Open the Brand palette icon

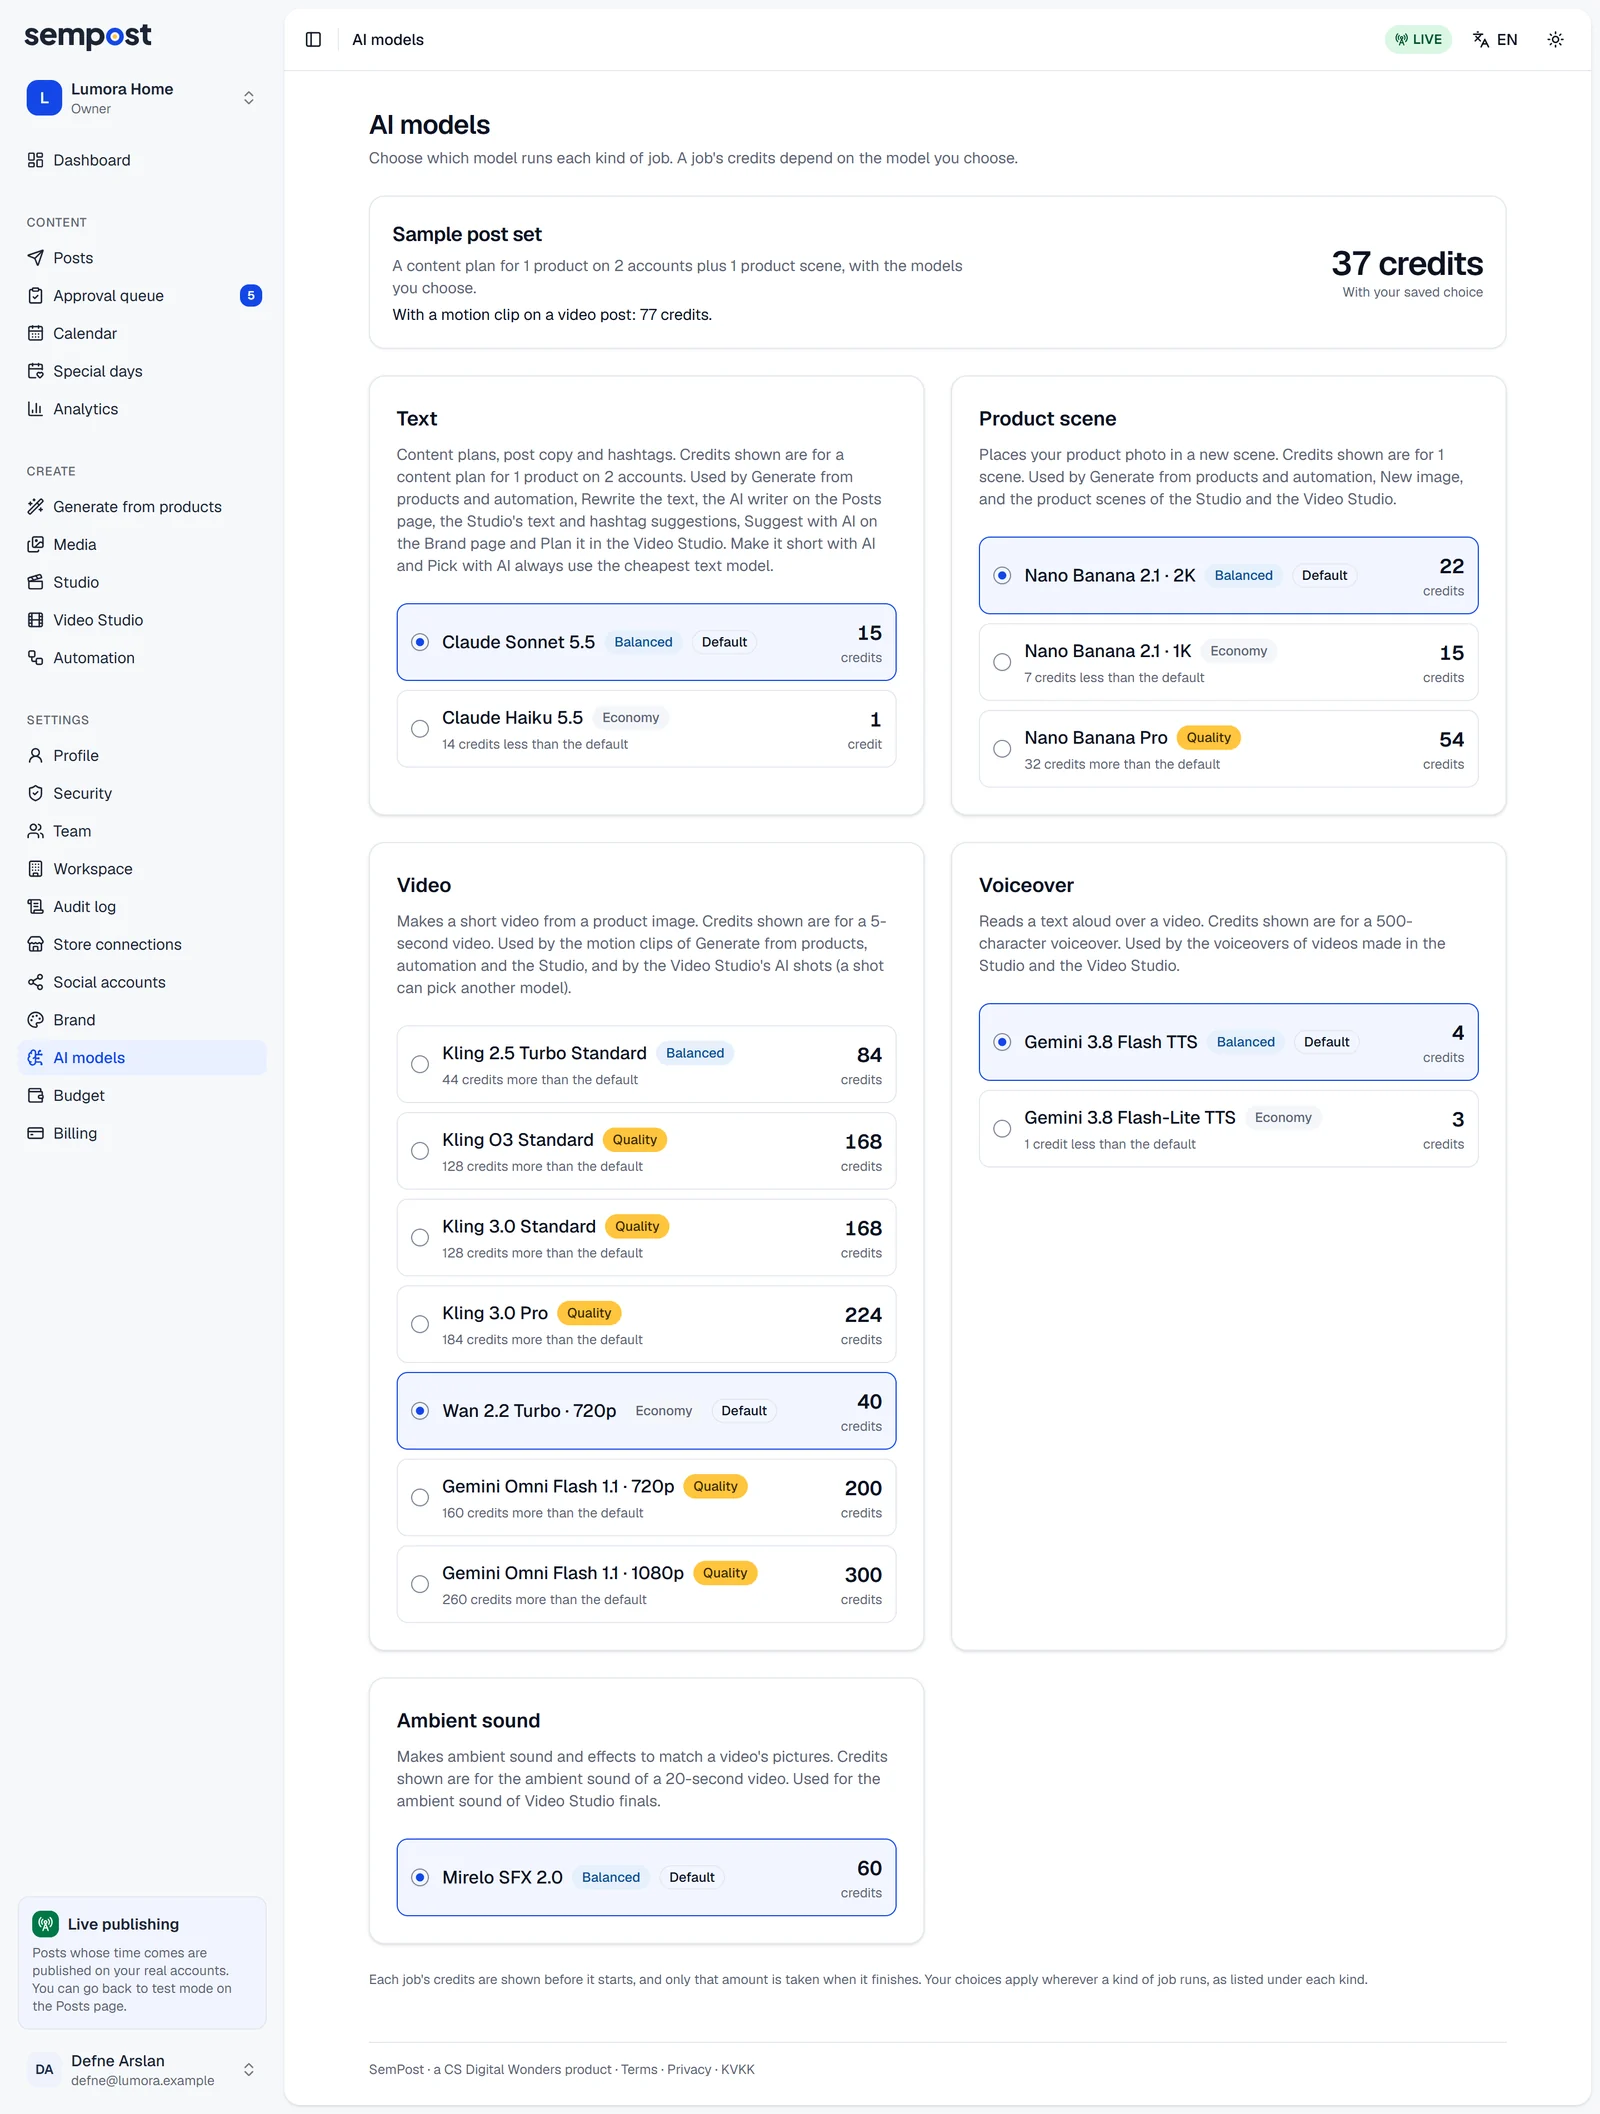36,1020
